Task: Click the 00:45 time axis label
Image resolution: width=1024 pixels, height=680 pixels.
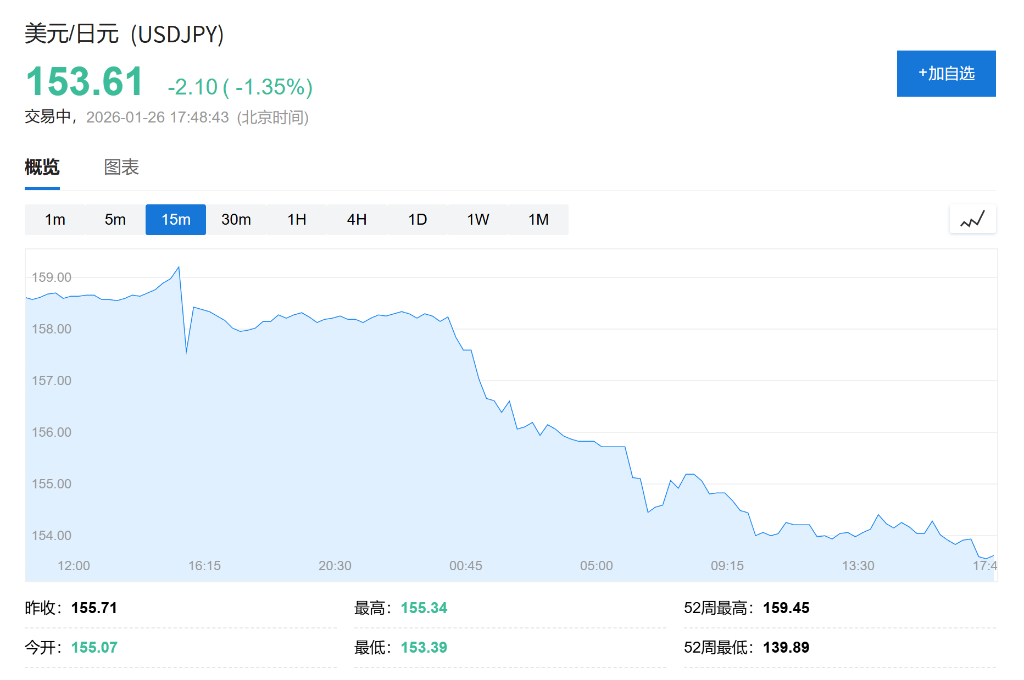Action: (465, 565)
